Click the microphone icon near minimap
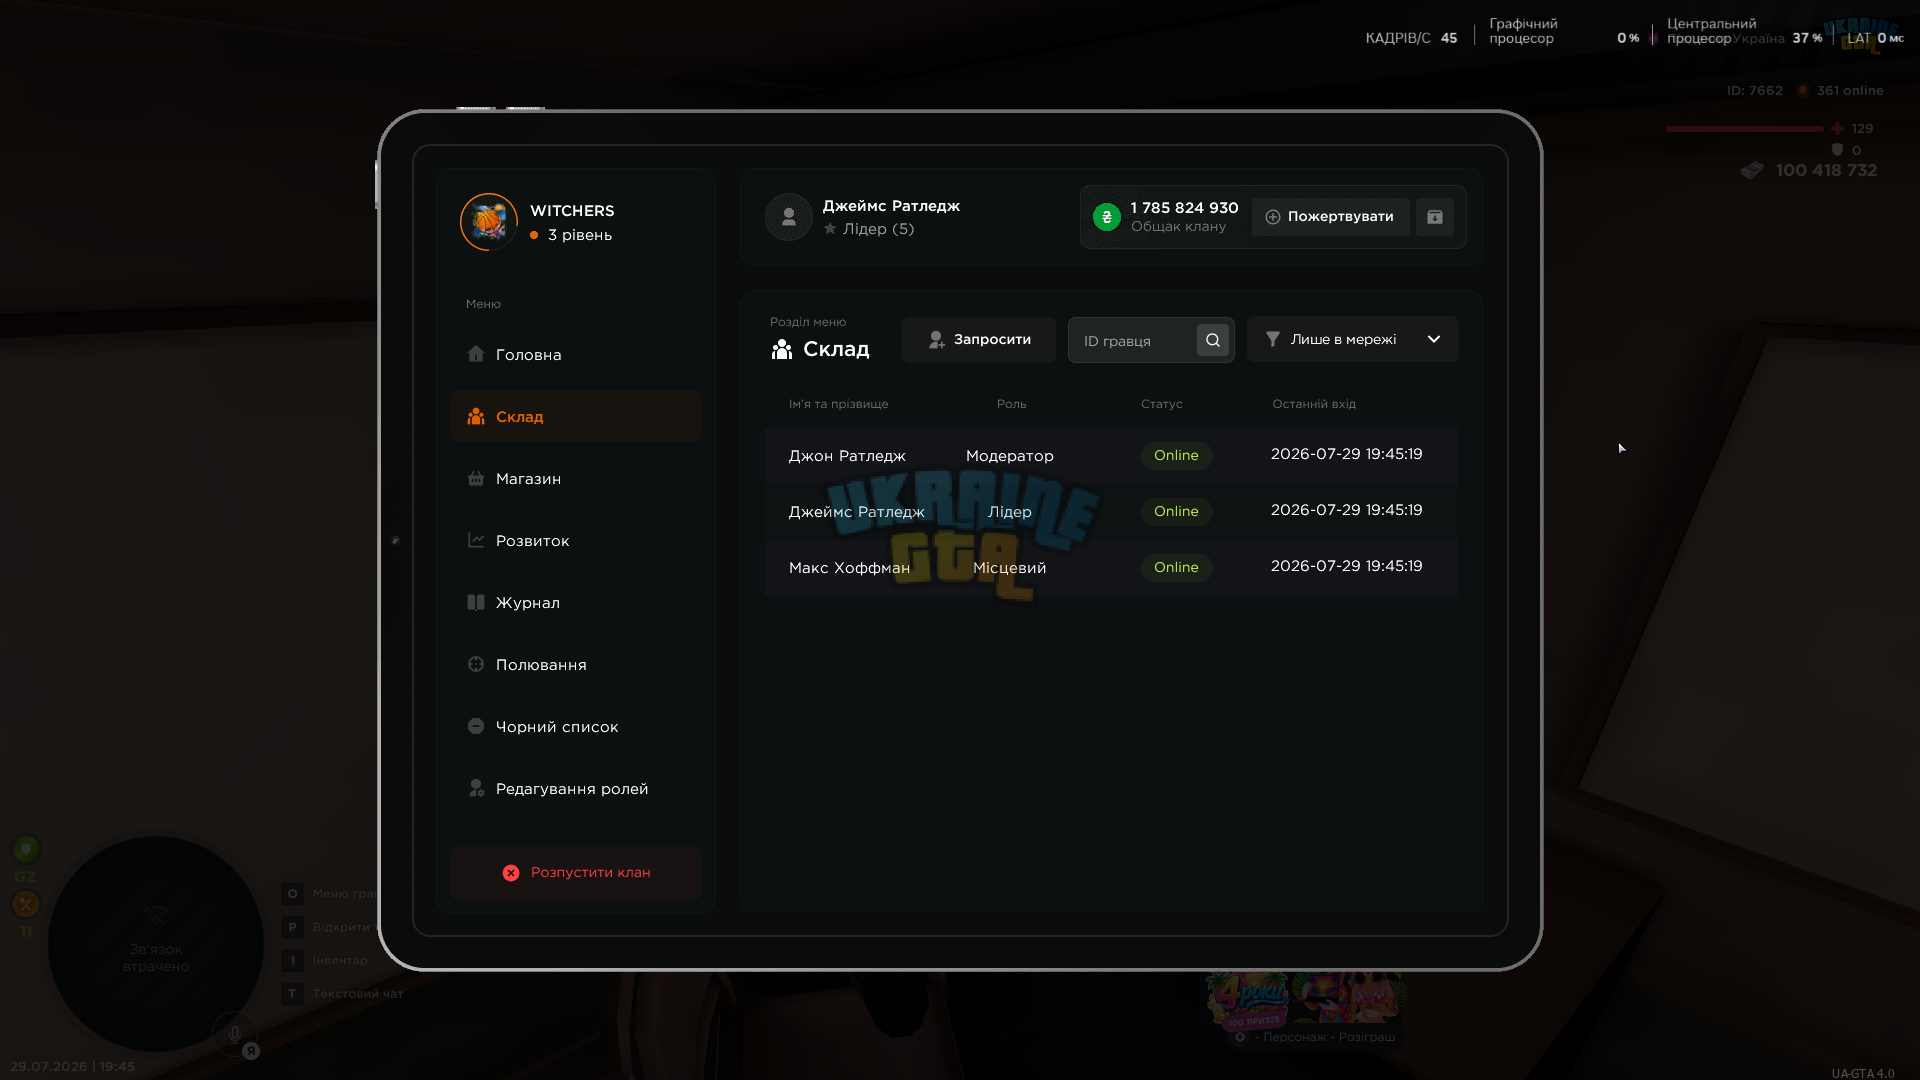This screenshot has height=1080, width=1920. tap(235, 1034)
